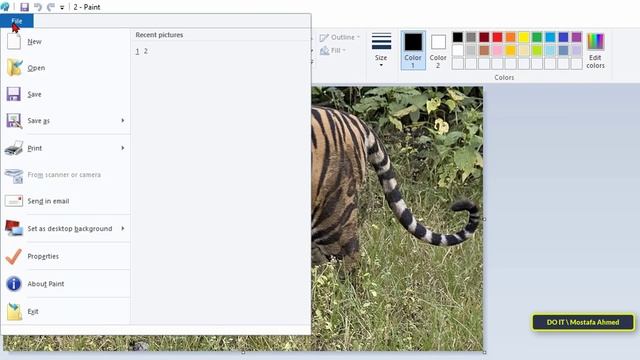
Task: Open the Size dropdown arrow
Action: tap(381, 65)
